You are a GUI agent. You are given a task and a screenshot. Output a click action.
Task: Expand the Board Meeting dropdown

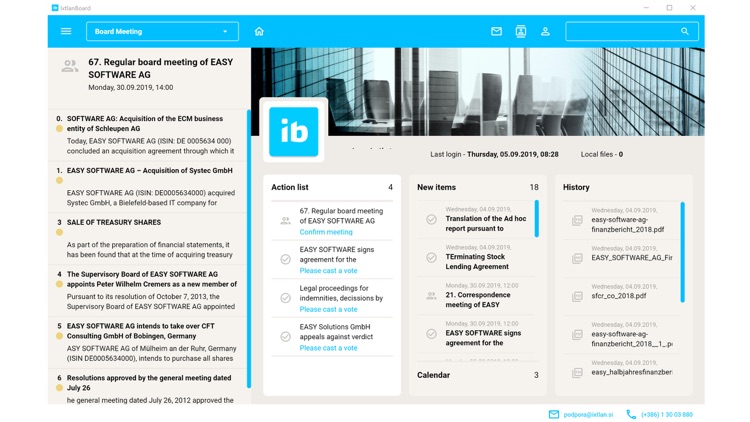(x=162, y=32)
